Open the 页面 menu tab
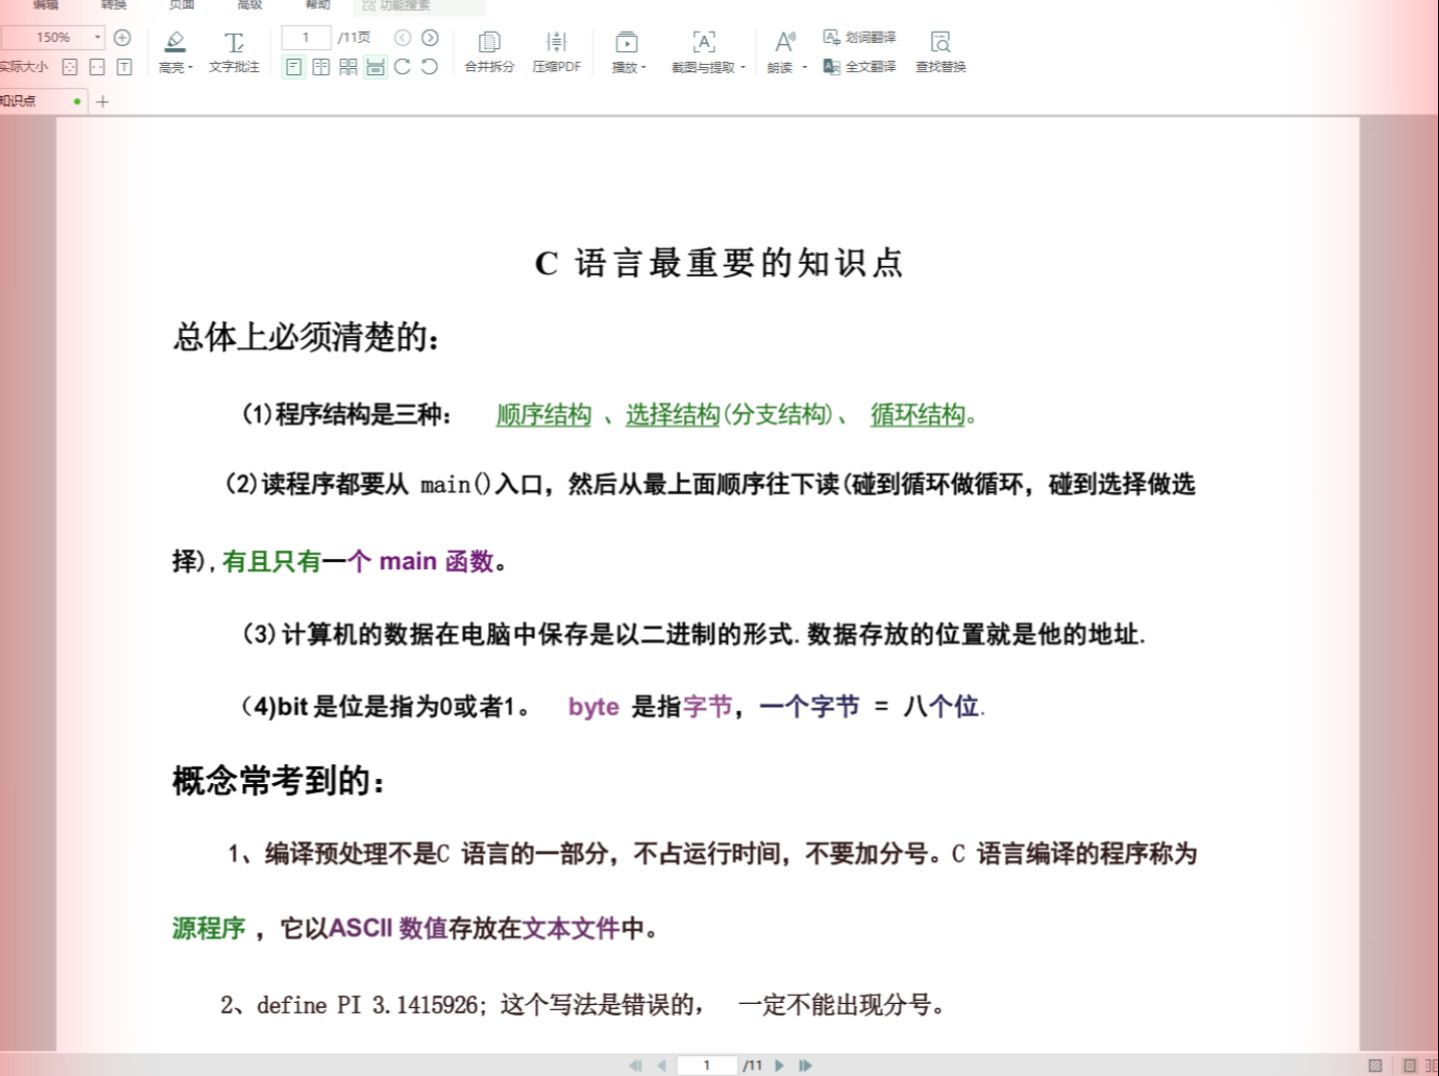The image size is (1439, 1076). coord(182,5)
